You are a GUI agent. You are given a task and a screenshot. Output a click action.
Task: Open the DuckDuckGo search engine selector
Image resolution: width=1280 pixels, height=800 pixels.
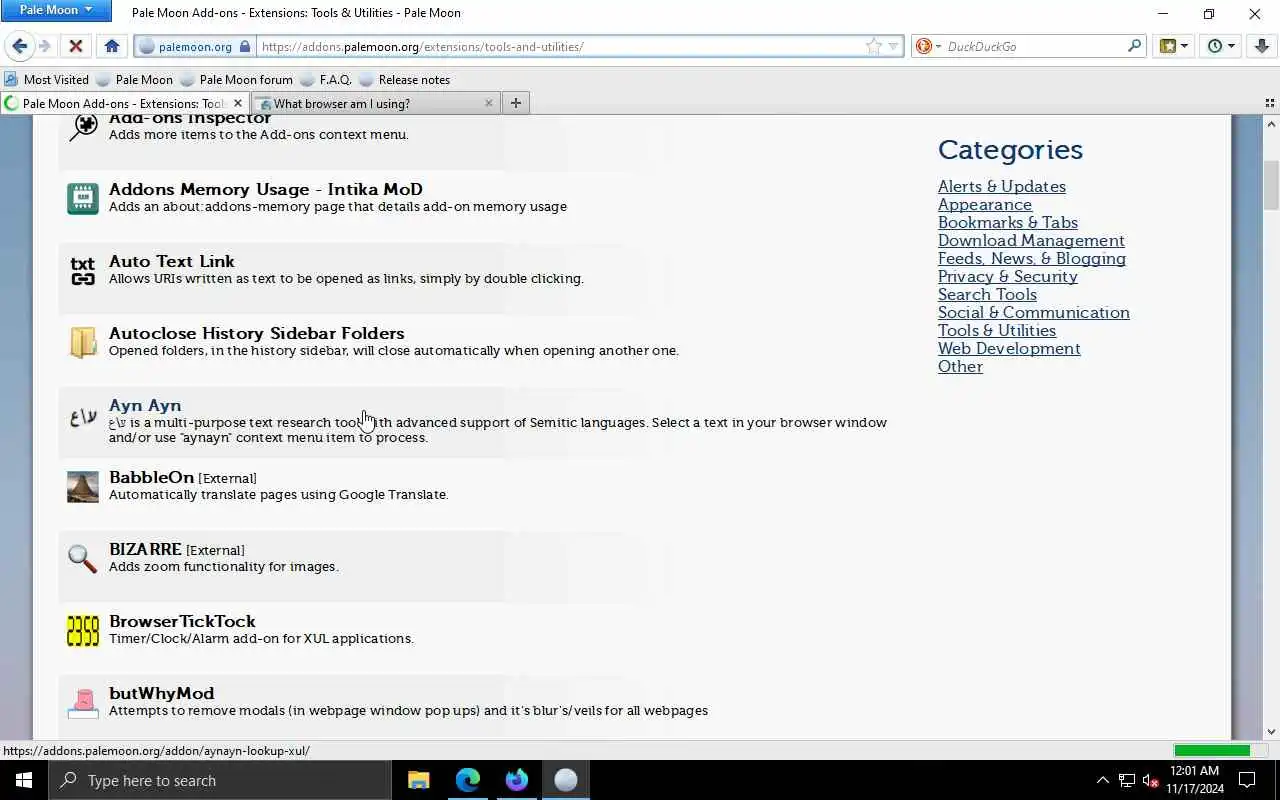pos(928,46)
